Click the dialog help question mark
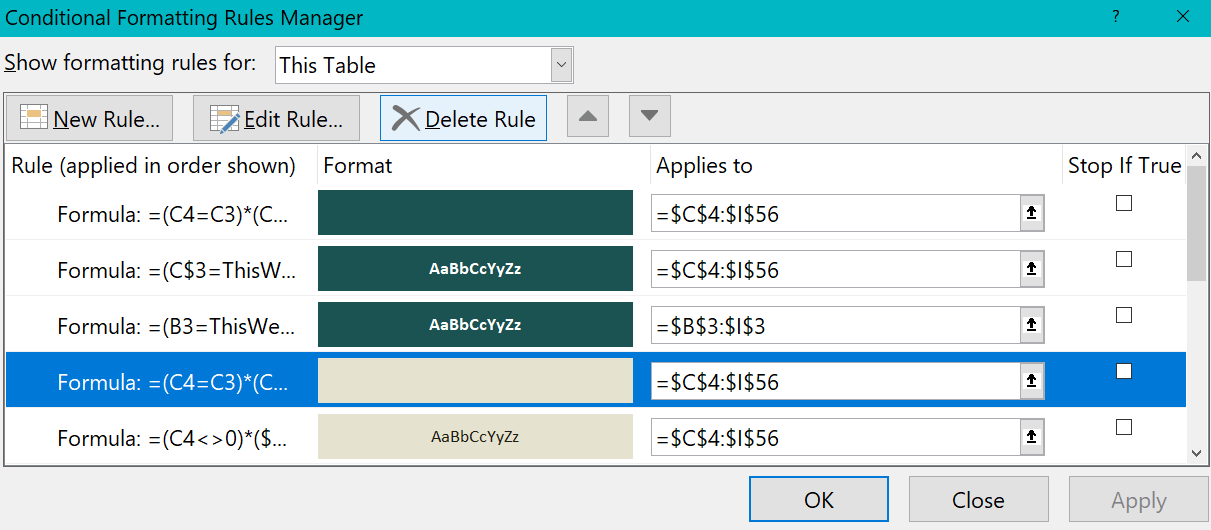The height and width of the screenshot is (530, 1211). (1114, 17)
